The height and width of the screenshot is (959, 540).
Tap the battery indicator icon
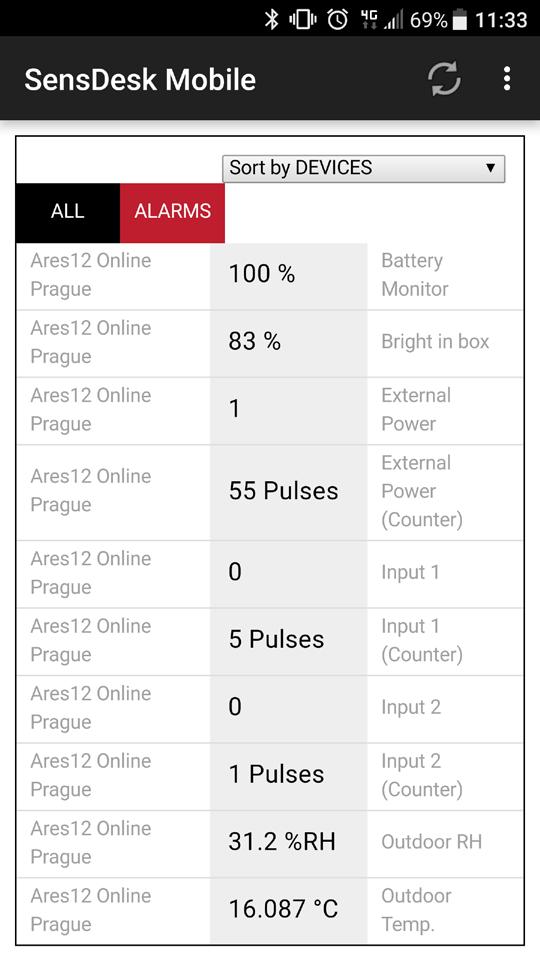point(459,20)
